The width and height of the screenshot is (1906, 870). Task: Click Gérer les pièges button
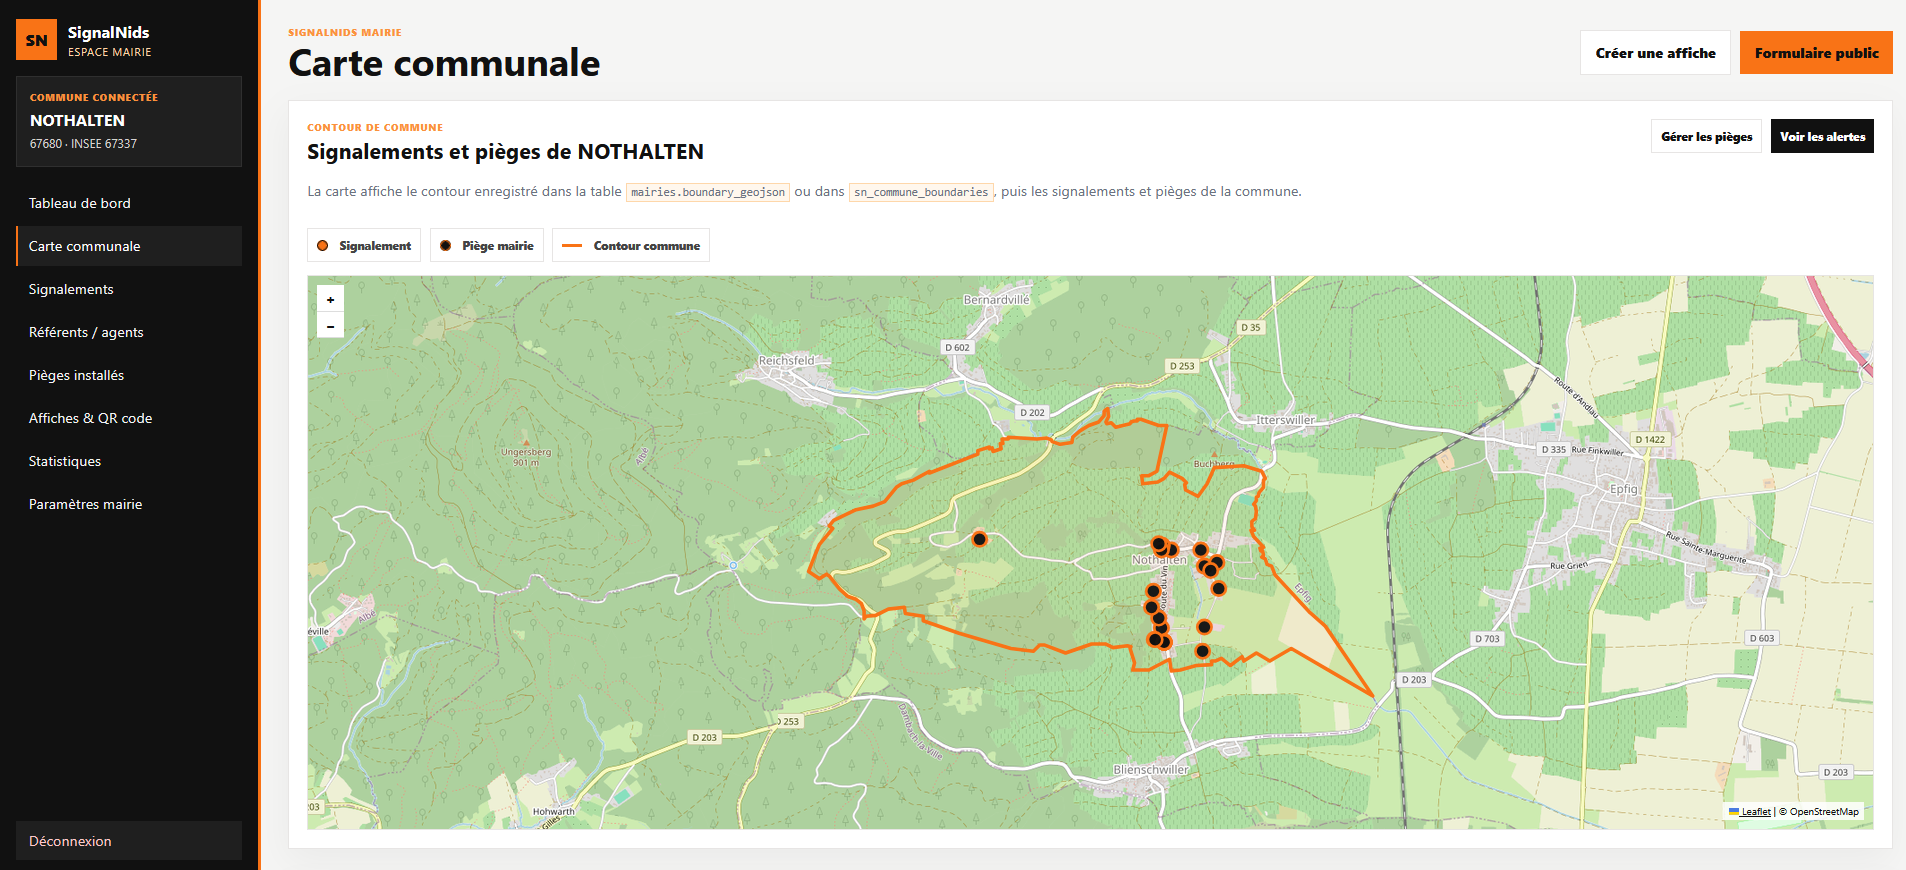tap(1706, 136)
